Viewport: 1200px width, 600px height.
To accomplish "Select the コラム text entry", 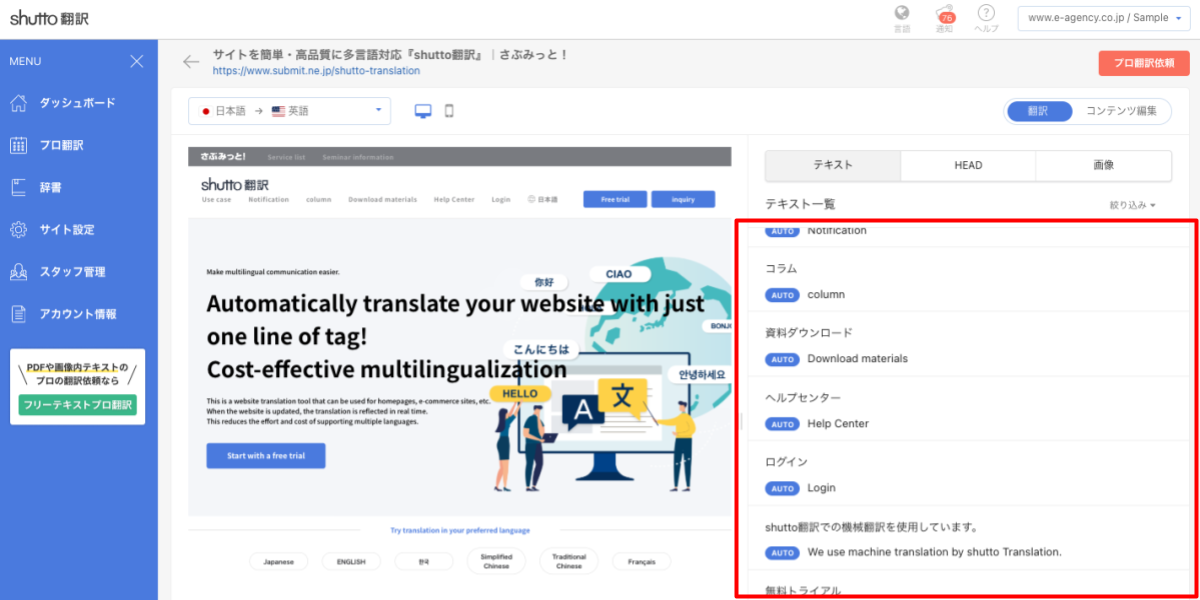I will coord(781,269).
